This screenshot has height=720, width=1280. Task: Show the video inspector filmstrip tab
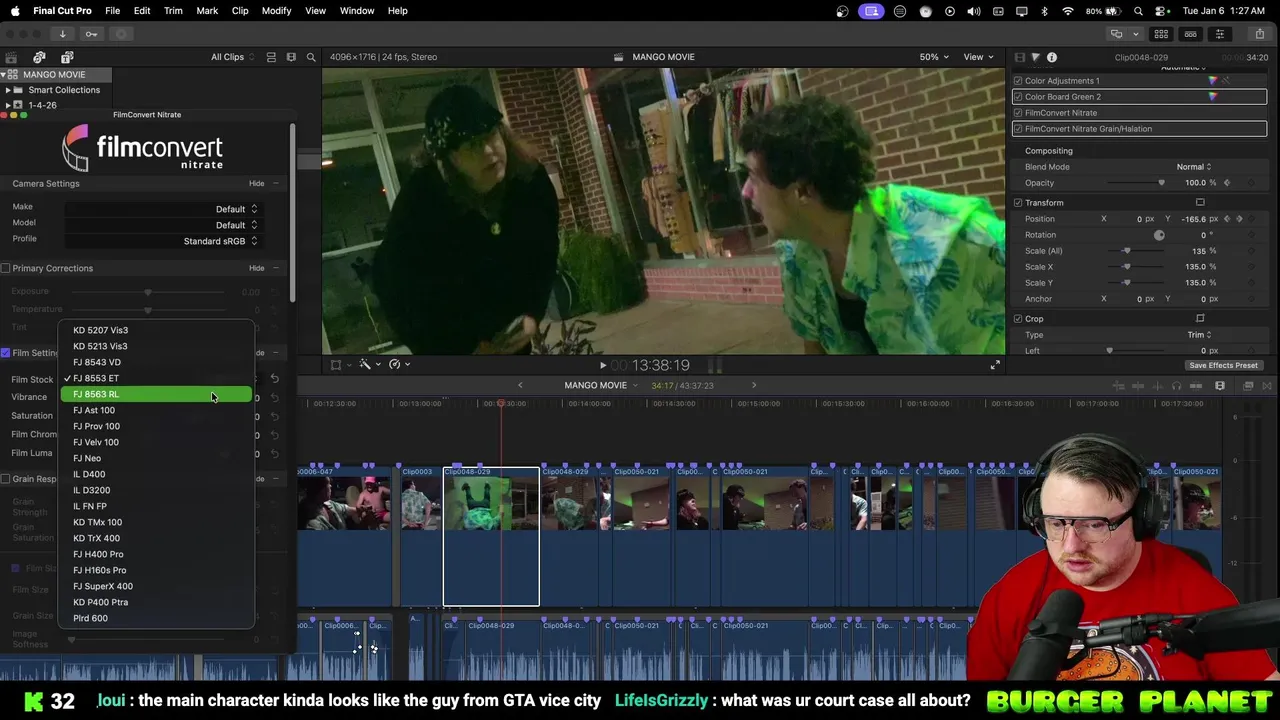pyautogui.click(x=1019, y=58)
